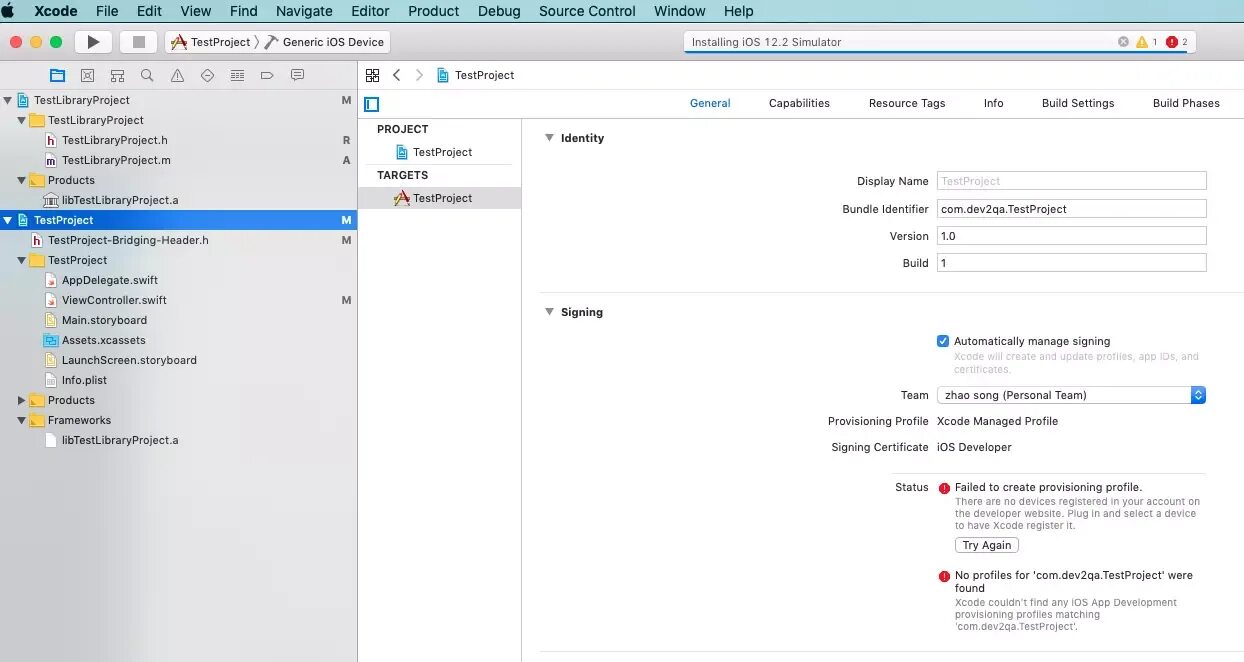Screen dimensions: 1244x662
Task: Cancel the iOS 12.2 Simulator install
Action: [x=1123, y=42]
